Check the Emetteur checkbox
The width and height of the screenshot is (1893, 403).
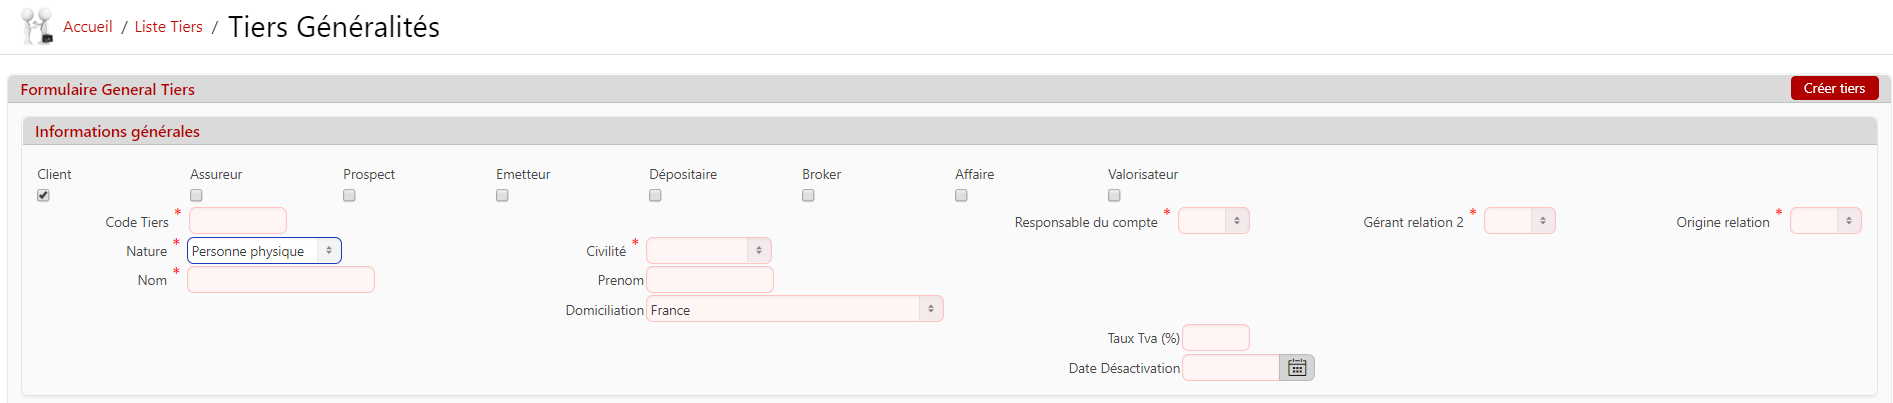tap(502, 195)
